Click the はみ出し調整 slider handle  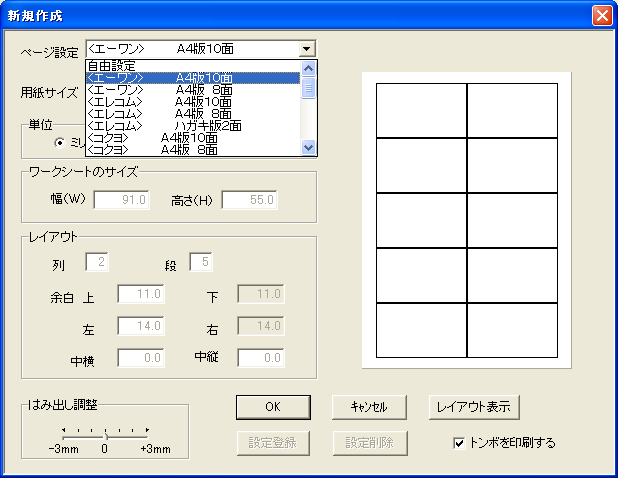point(105,437)
